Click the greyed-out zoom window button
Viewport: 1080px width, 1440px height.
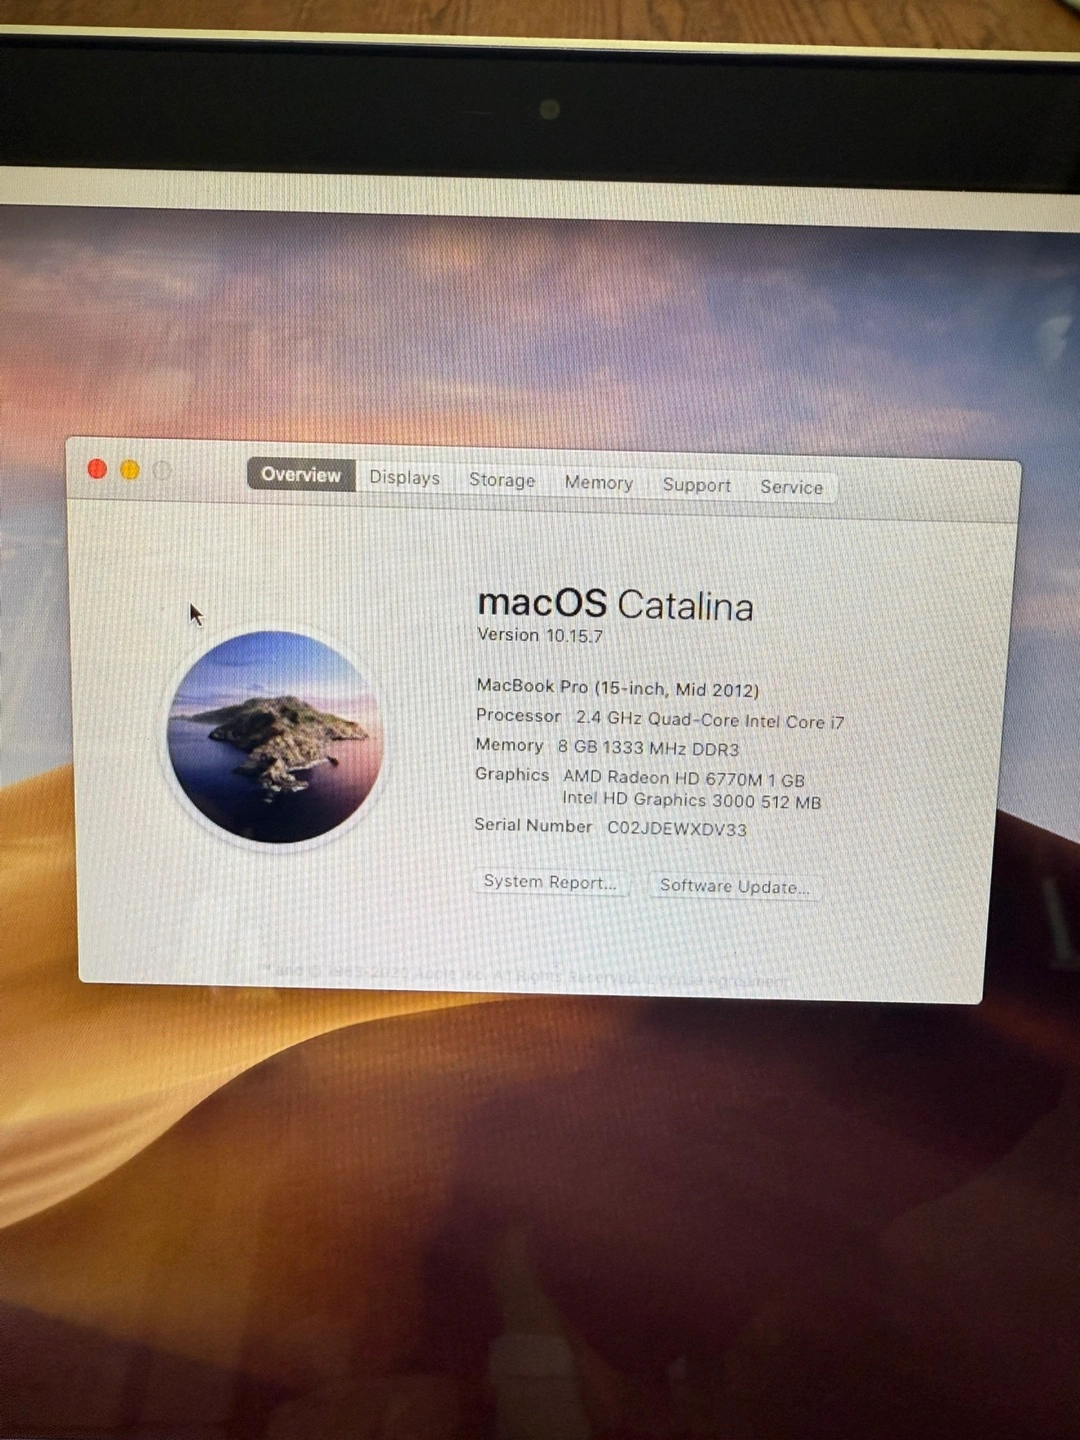click(163, 471)
